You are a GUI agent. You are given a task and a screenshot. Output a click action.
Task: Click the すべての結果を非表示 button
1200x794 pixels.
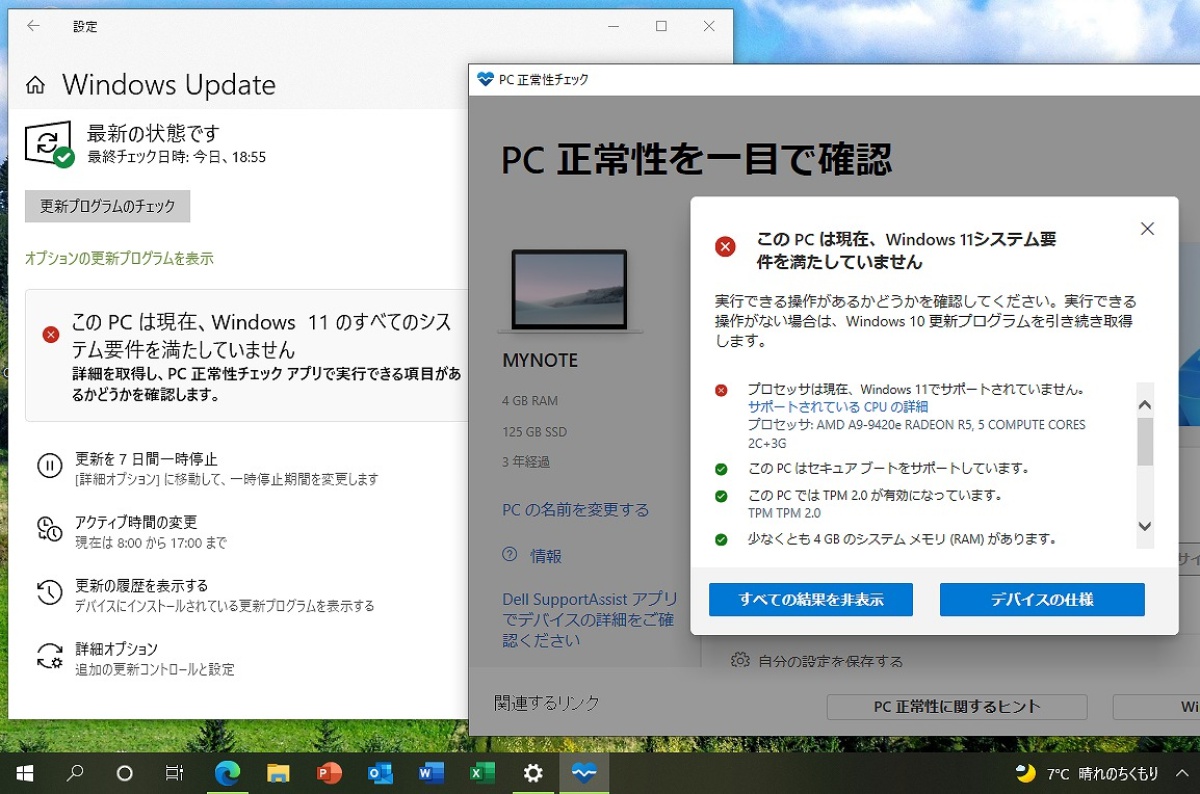[x=811, y=599]
